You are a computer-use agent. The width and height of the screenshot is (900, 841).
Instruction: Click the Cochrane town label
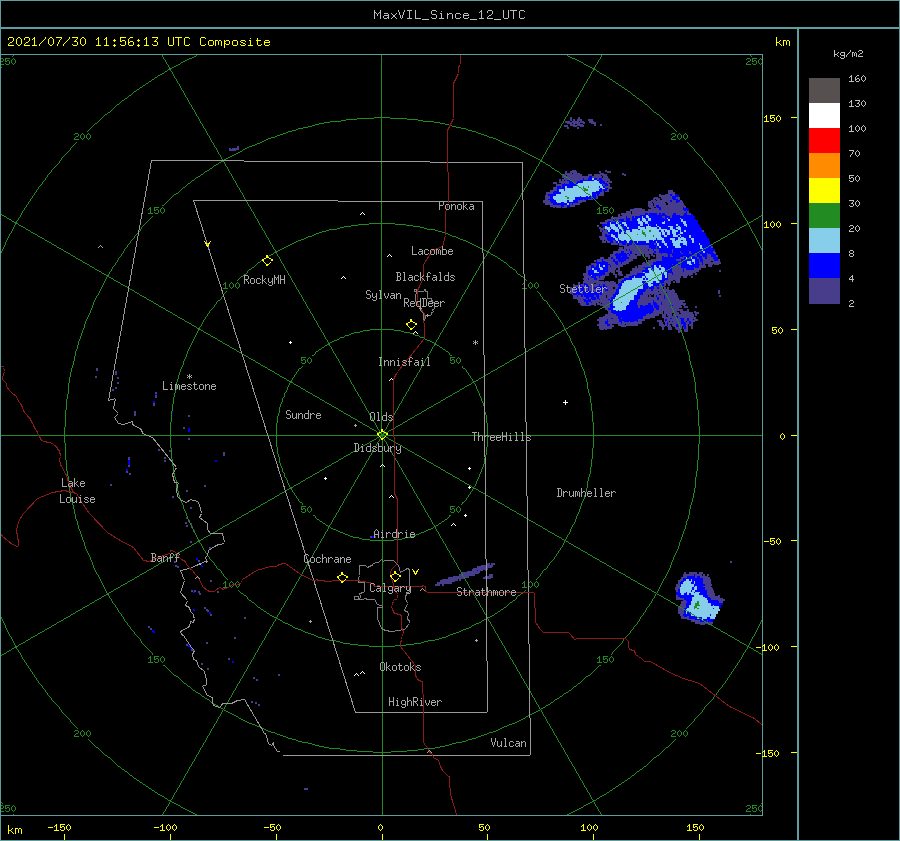coord(327,559)
